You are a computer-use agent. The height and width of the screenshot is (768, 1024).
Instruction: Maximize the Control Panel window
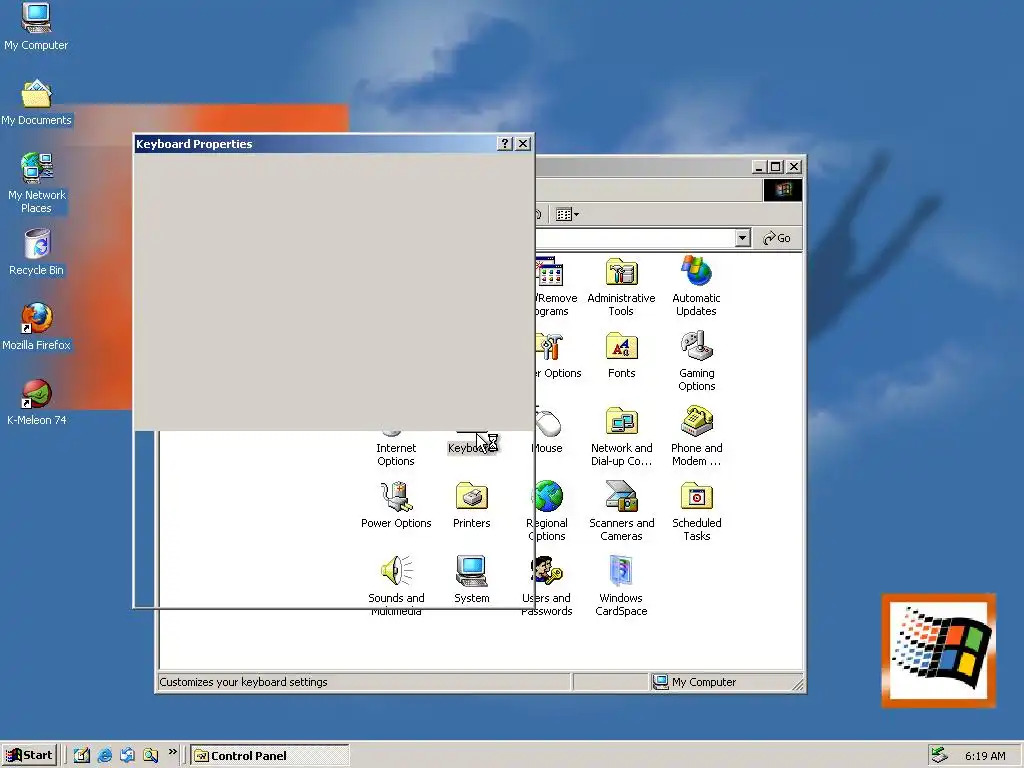(x=775, y=167)
